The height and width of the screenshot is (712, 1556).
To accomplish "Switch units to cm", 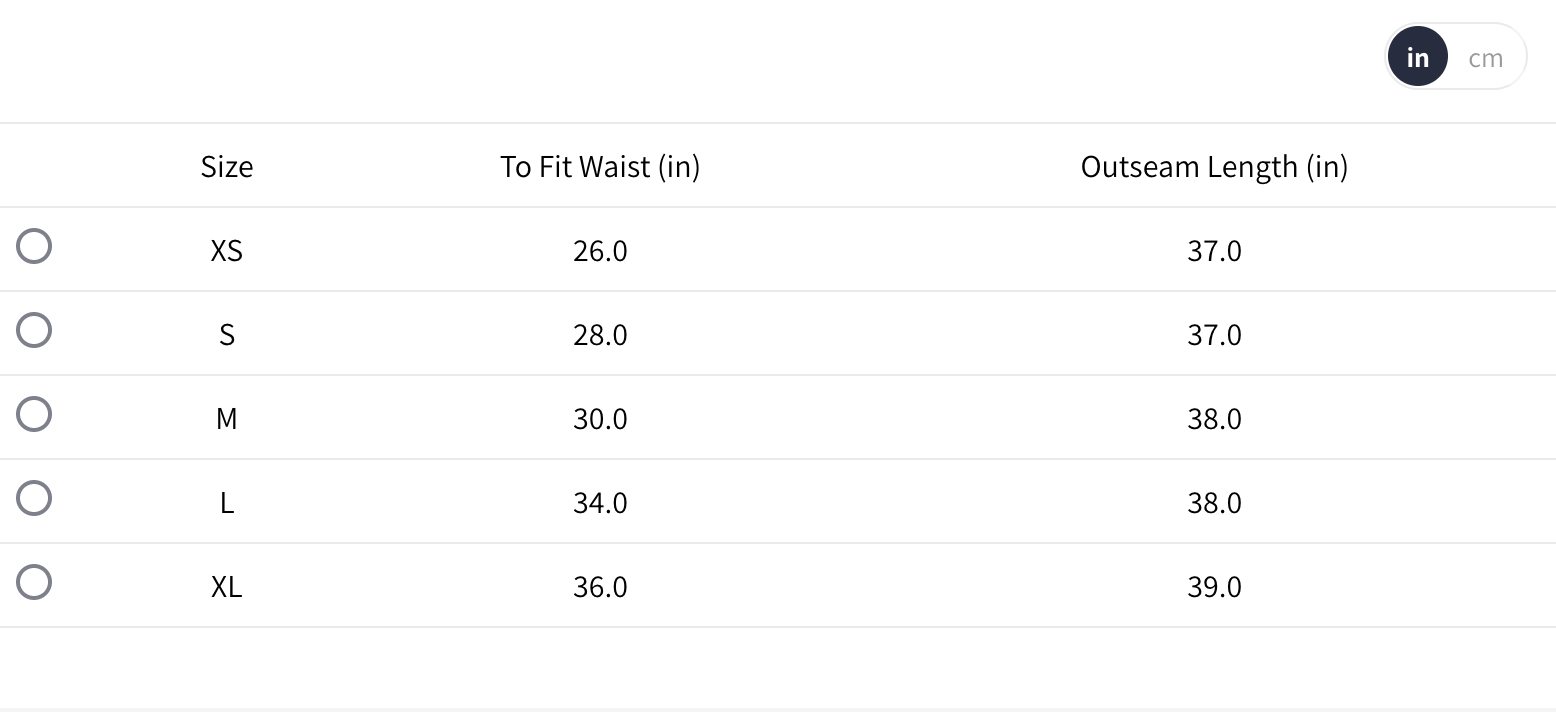I will click(1485, 58).
